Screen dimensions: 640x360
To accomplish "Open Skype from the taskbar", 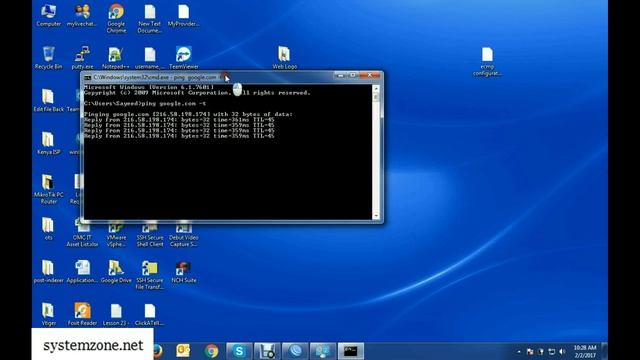I will point(239,351).
